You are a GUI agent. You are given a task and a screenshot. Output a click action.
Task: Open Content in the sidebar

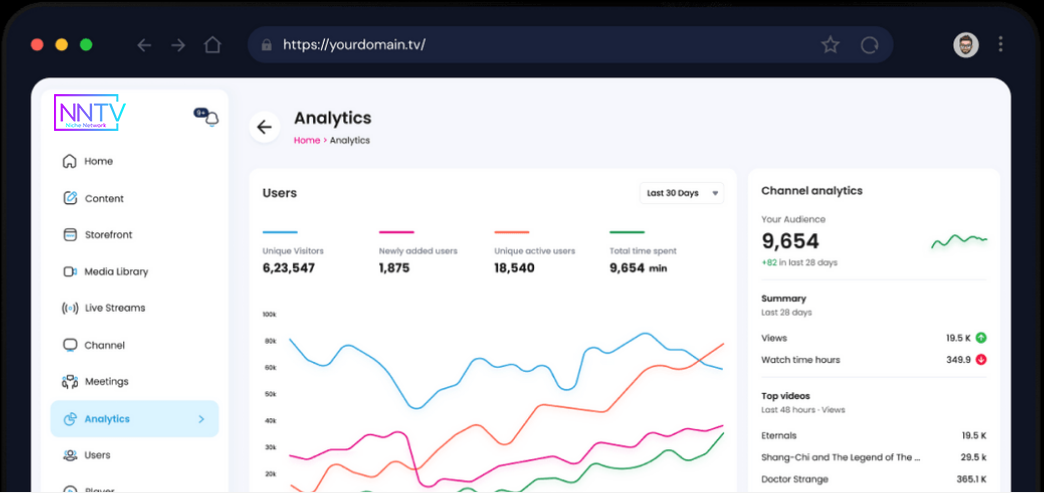tap(104, 198)
